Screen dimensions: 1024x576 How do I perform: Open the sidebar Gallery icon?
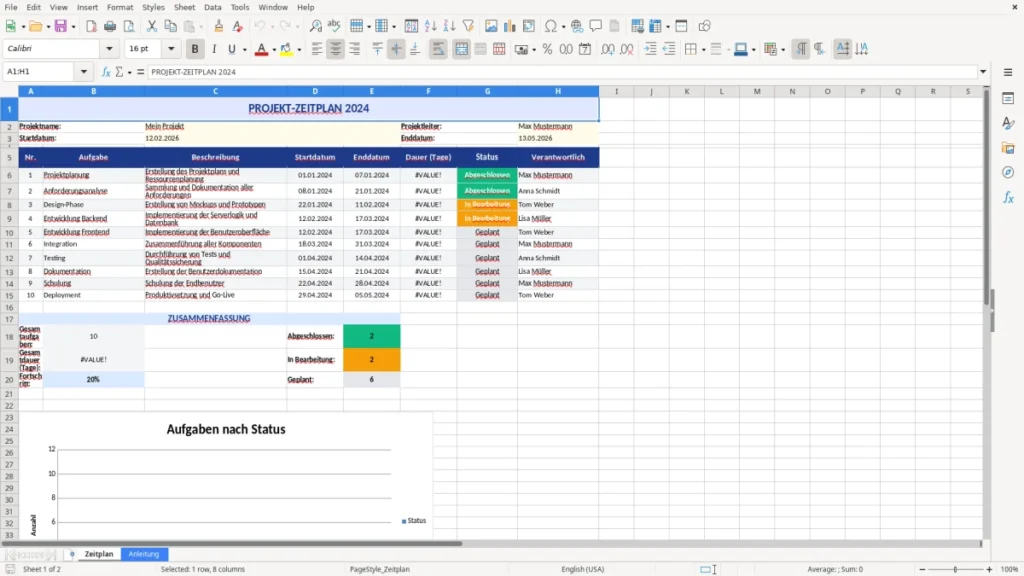click(x=1008, y=148)
